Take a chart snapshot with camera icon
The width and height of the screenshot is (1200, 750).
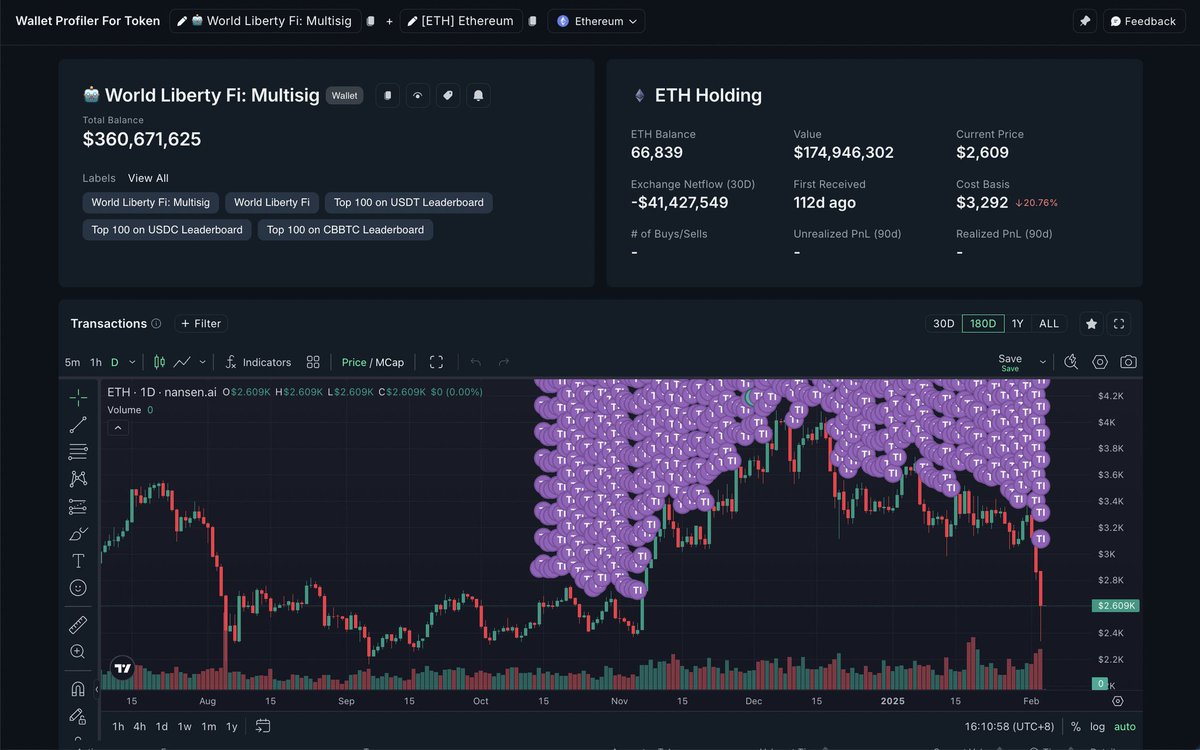pos(1128,362)
